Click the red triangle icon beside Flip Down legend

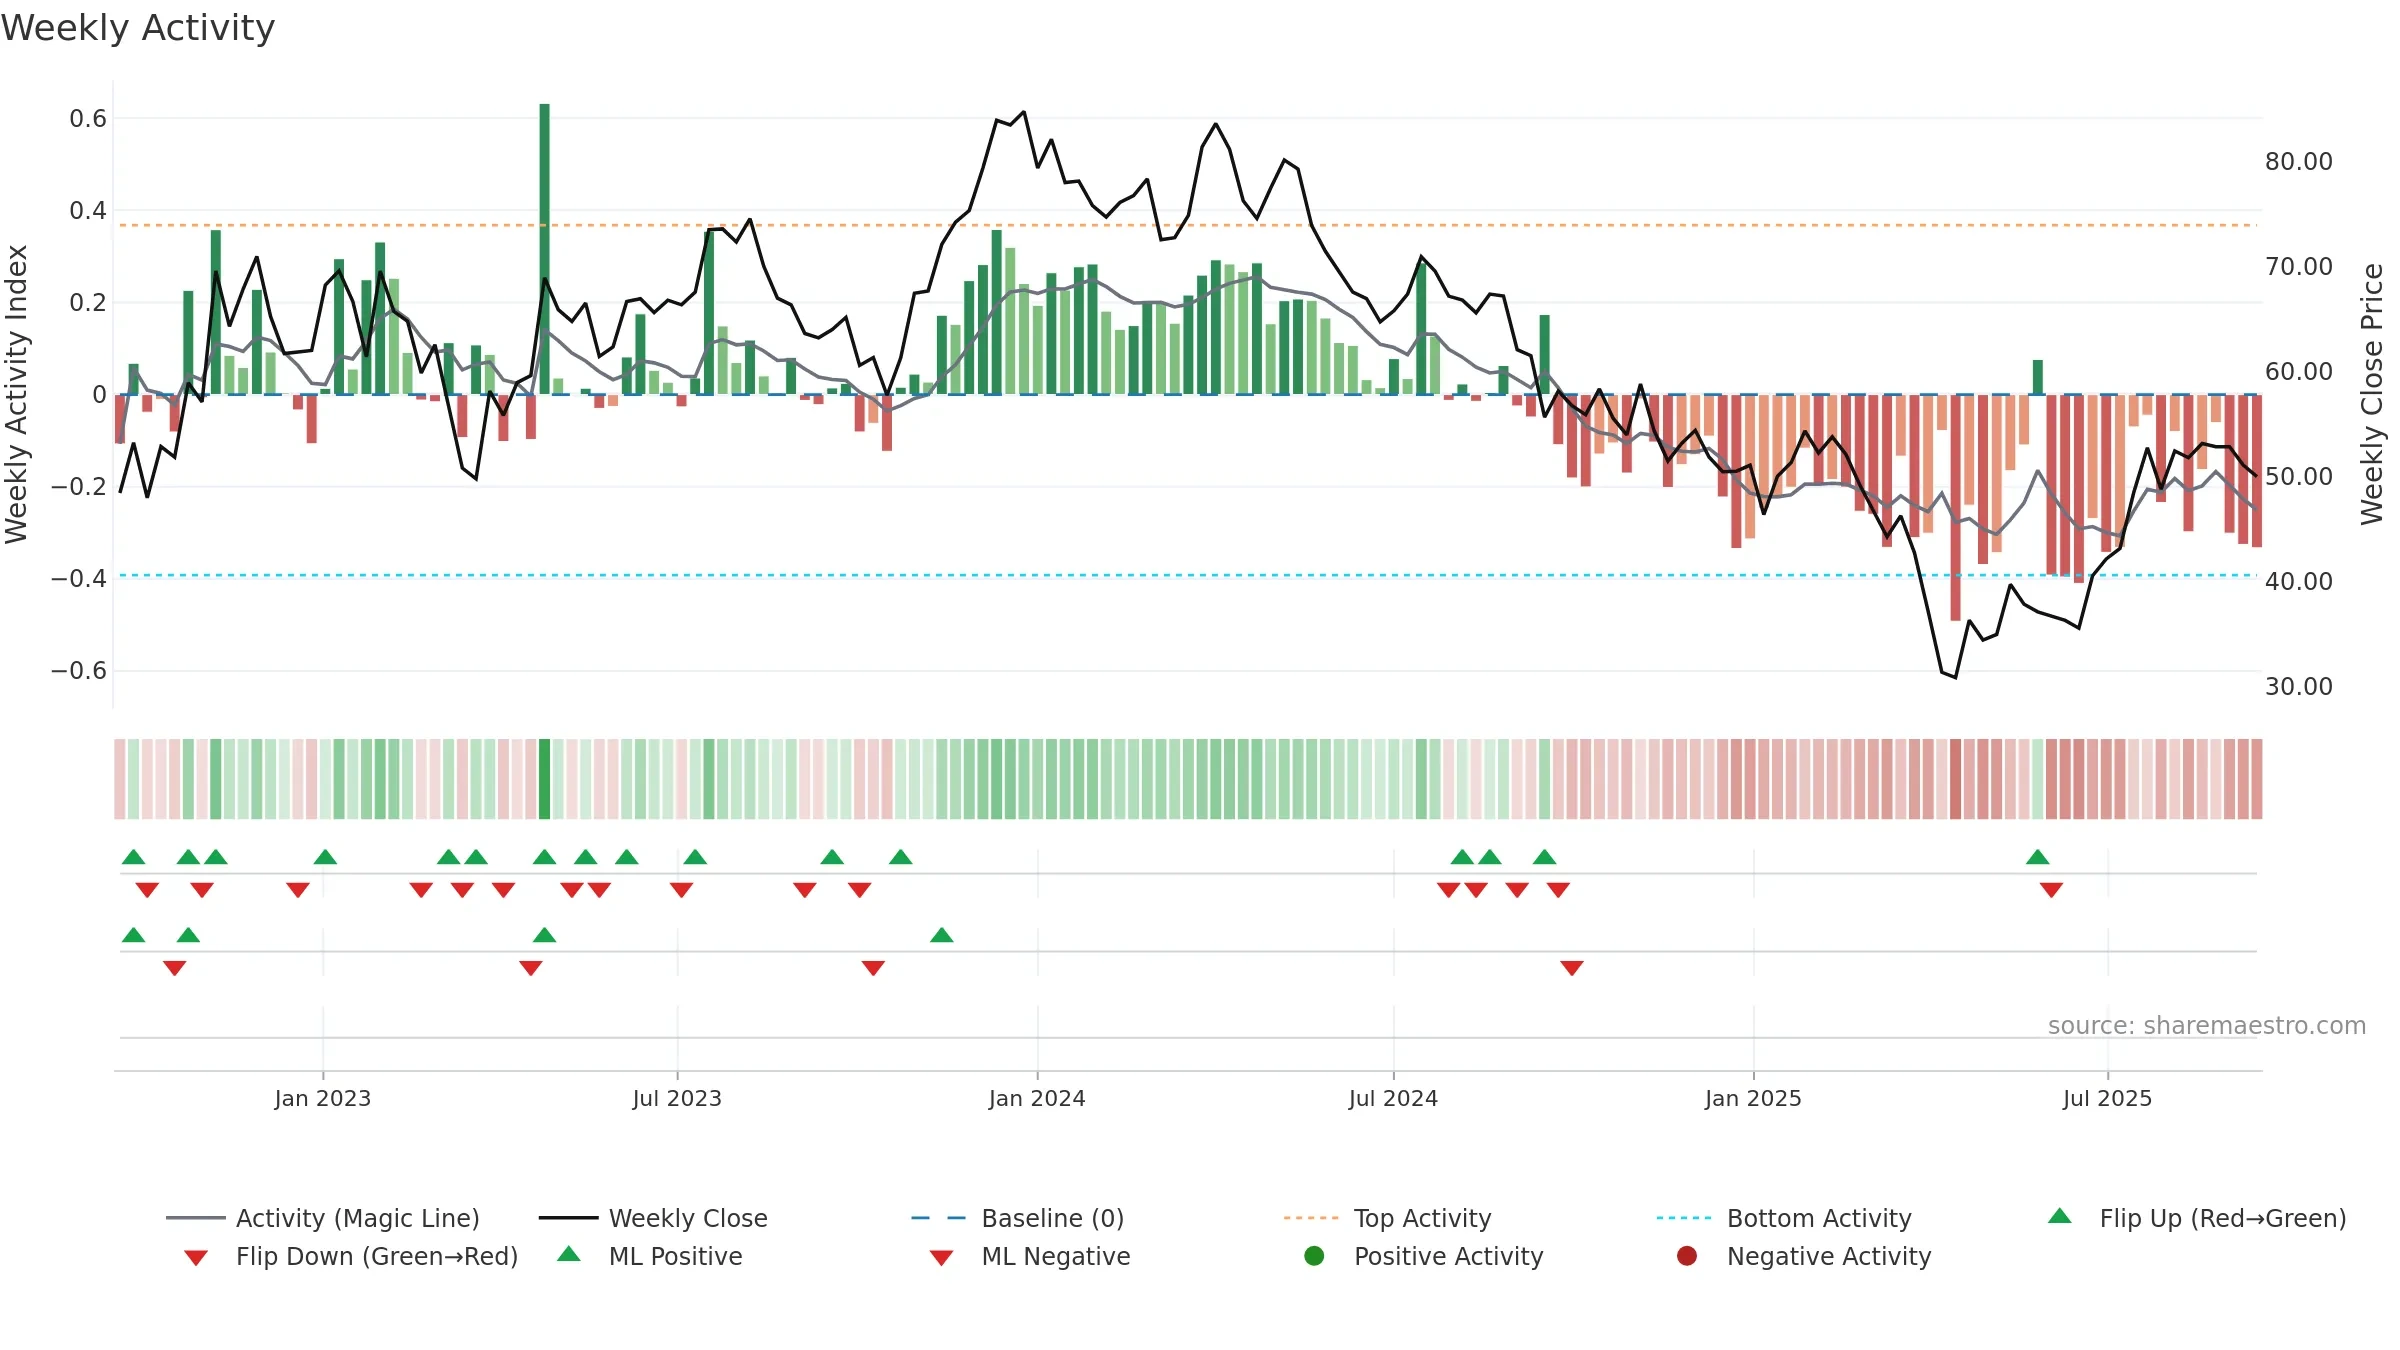pyautogui.click(x=196, y=1258)
